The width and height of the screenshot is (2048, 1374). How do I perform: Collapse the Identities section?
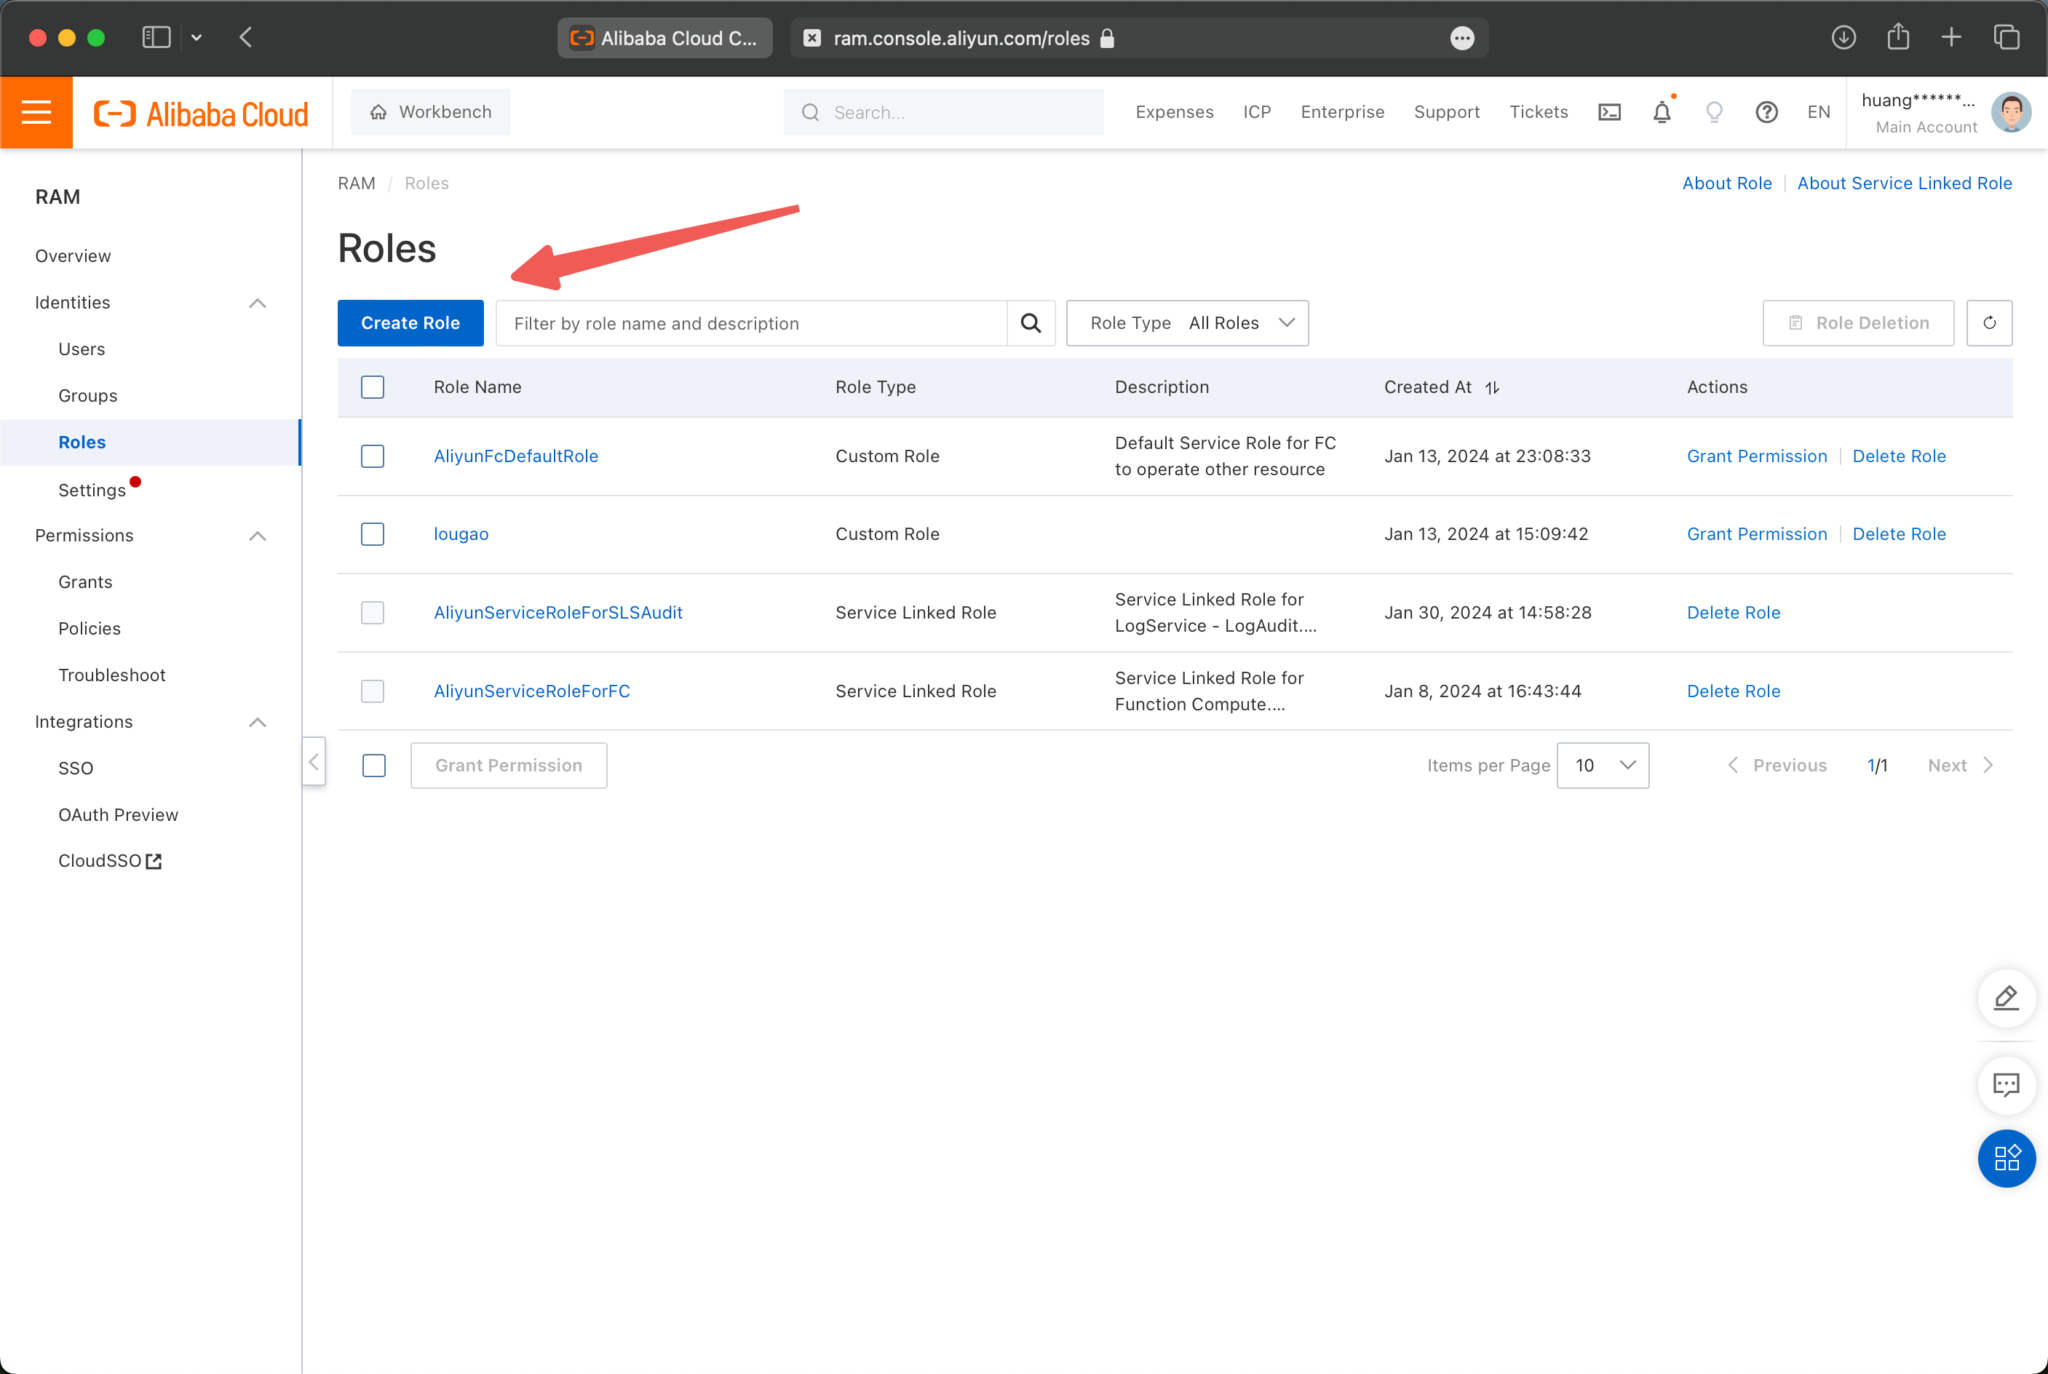click(x=257, y=303)
